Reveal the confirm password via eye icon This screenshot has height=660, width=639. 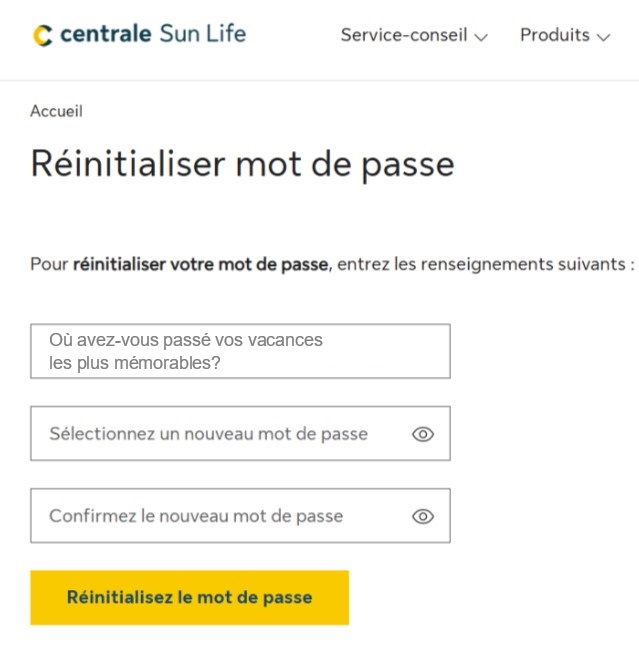423,516
